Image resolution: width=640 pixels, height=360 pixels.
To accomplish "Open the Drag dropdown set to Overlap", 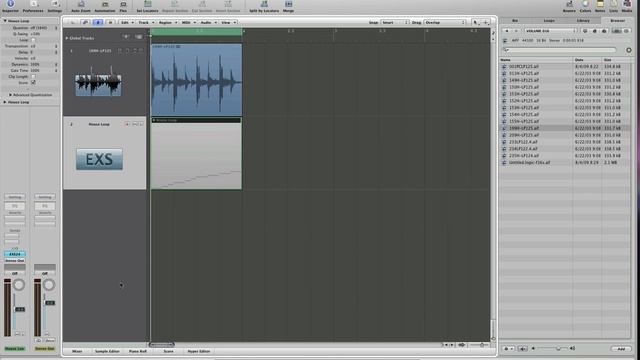I will point(445,22).
